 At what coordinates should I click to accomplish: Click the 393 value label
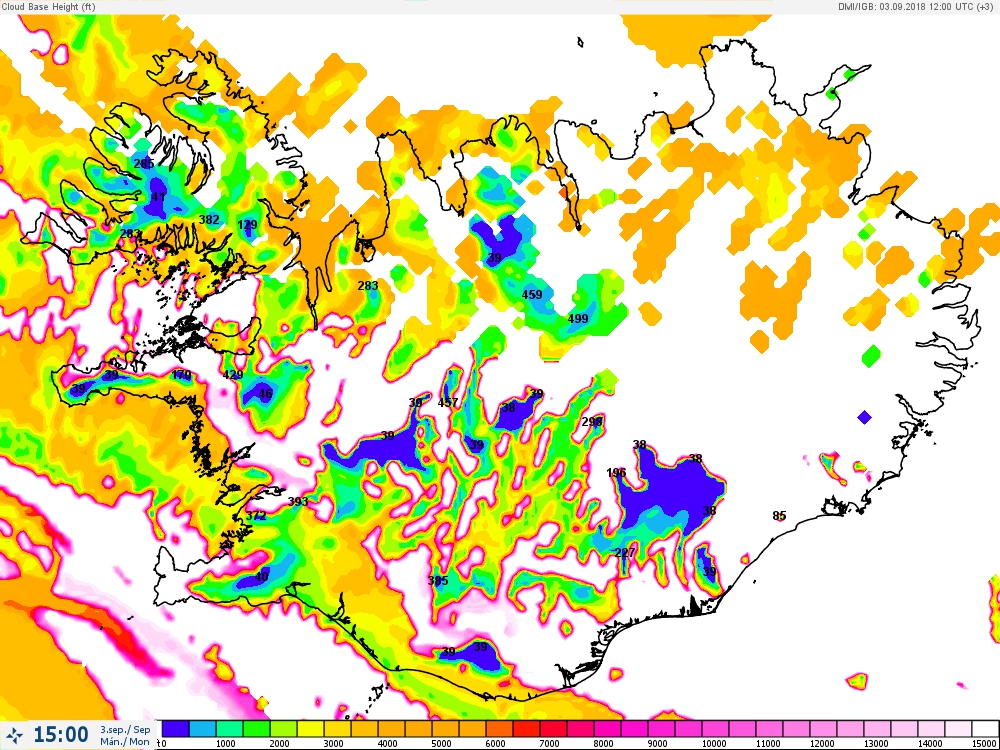tap(298, 501)
